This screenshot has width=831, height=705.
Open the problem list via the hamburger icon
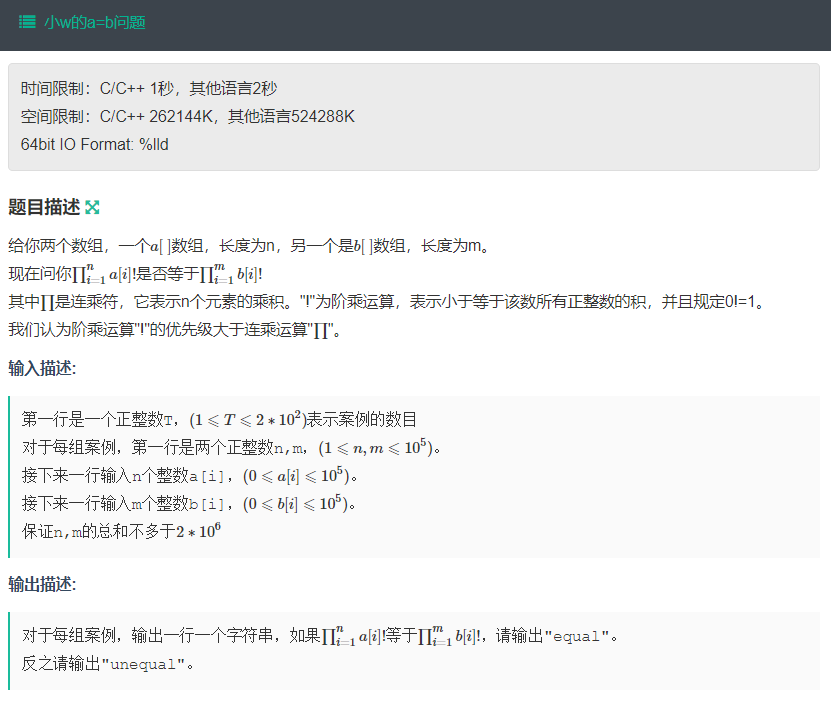[26, 21]
